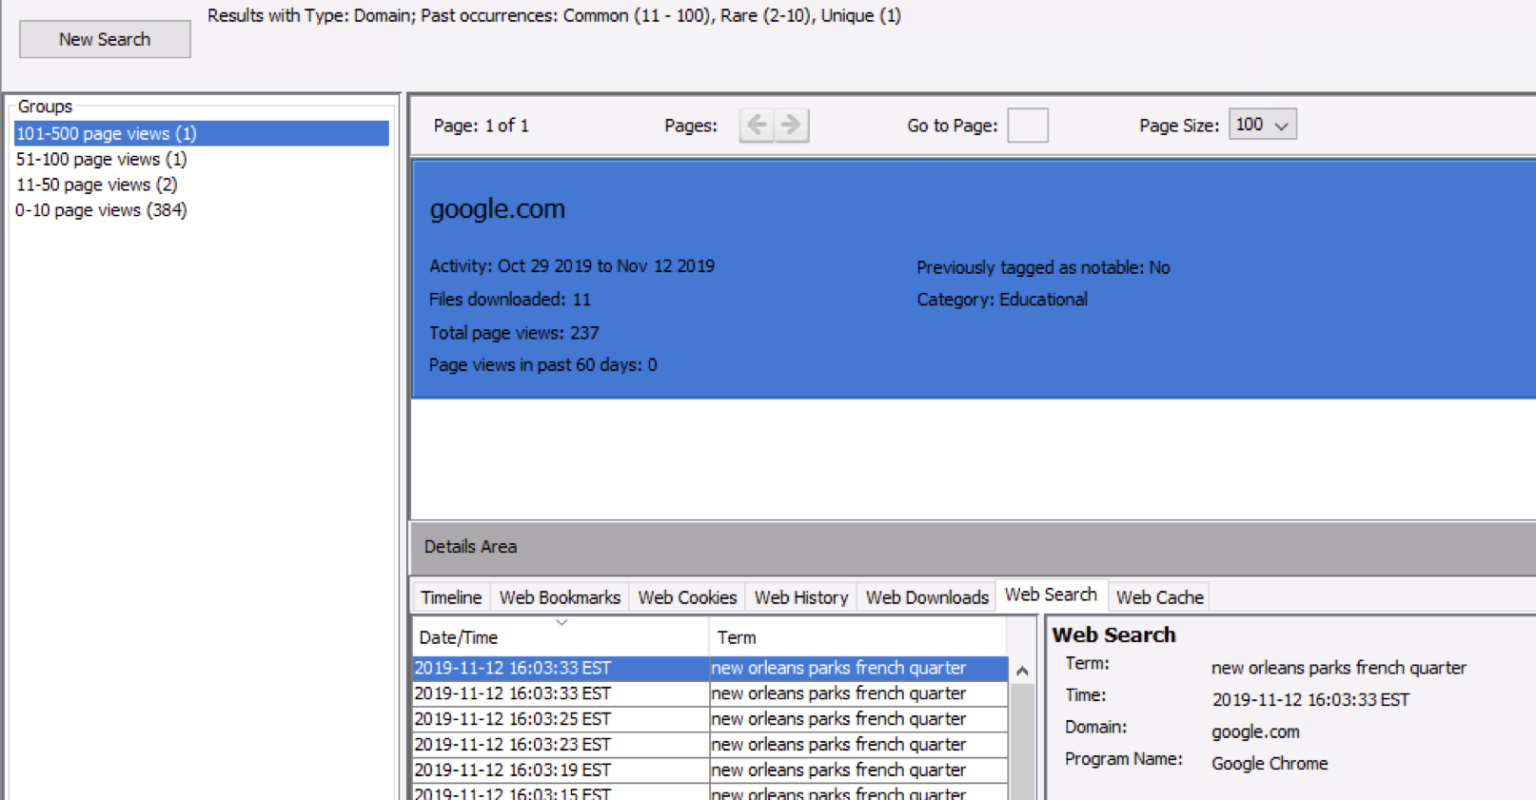The height and width of the screenshot is (800, 1536).
Task: Switch to the Web Cookies tab
Action: coord(687,597)
